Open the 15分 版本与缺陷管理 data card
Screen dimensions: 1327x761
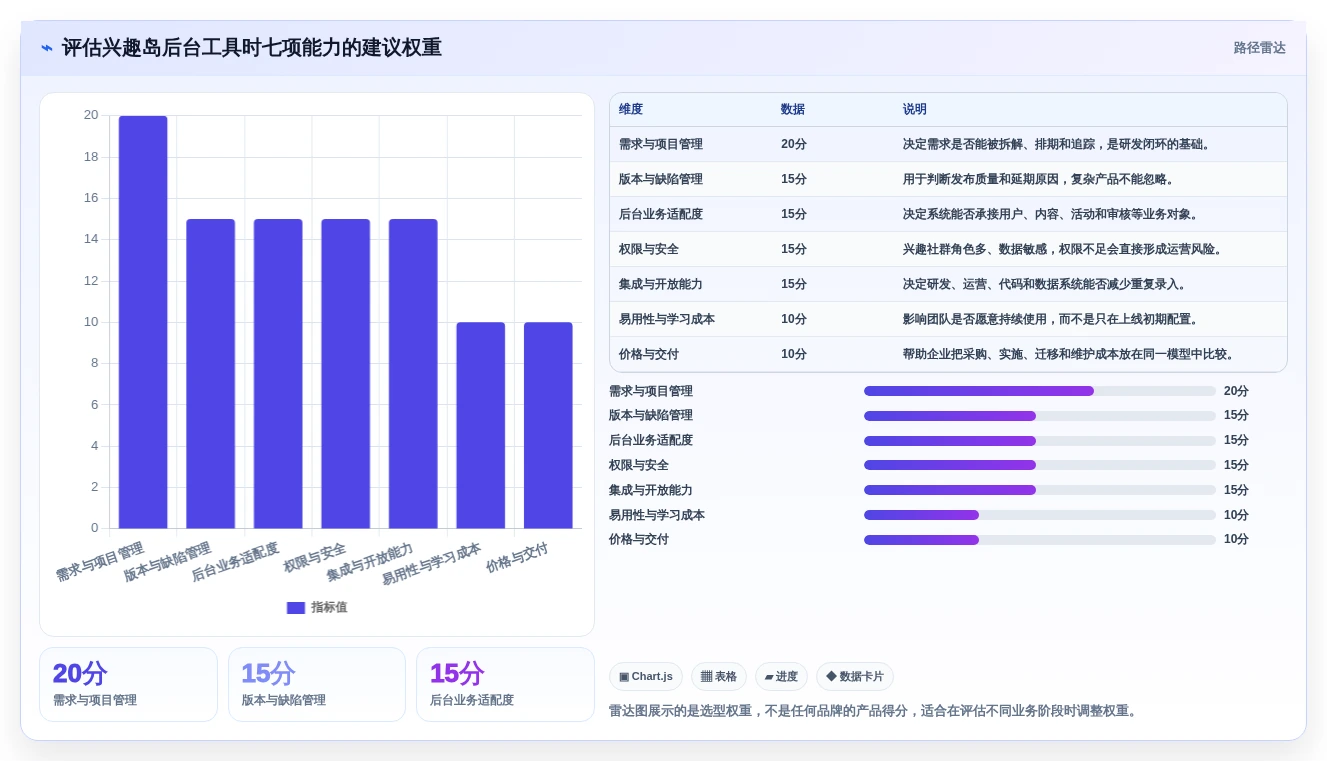[317, 685]
